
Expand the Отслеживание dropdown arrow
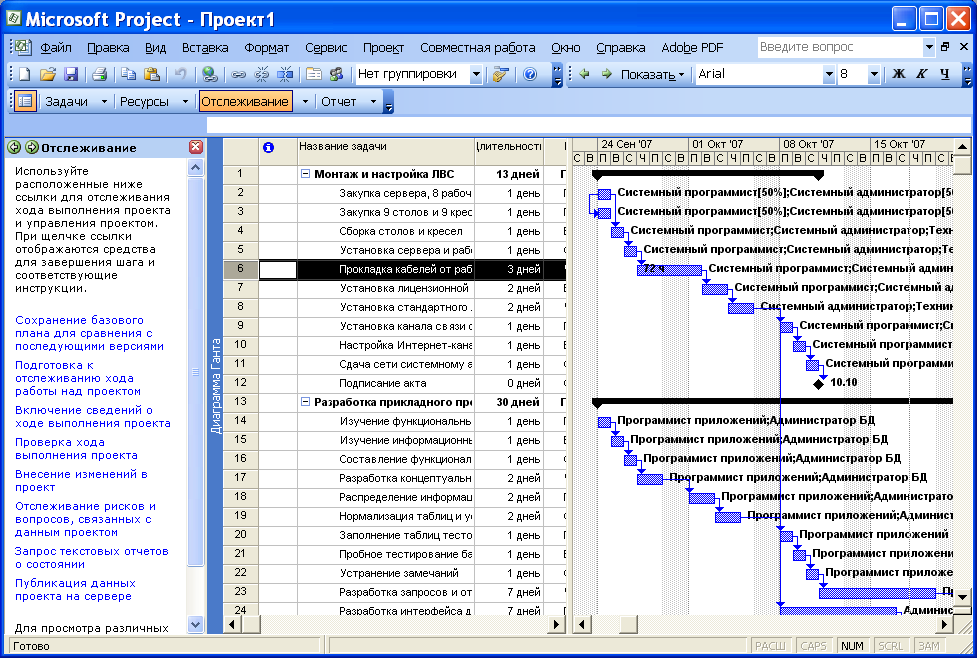pos(305,102)
